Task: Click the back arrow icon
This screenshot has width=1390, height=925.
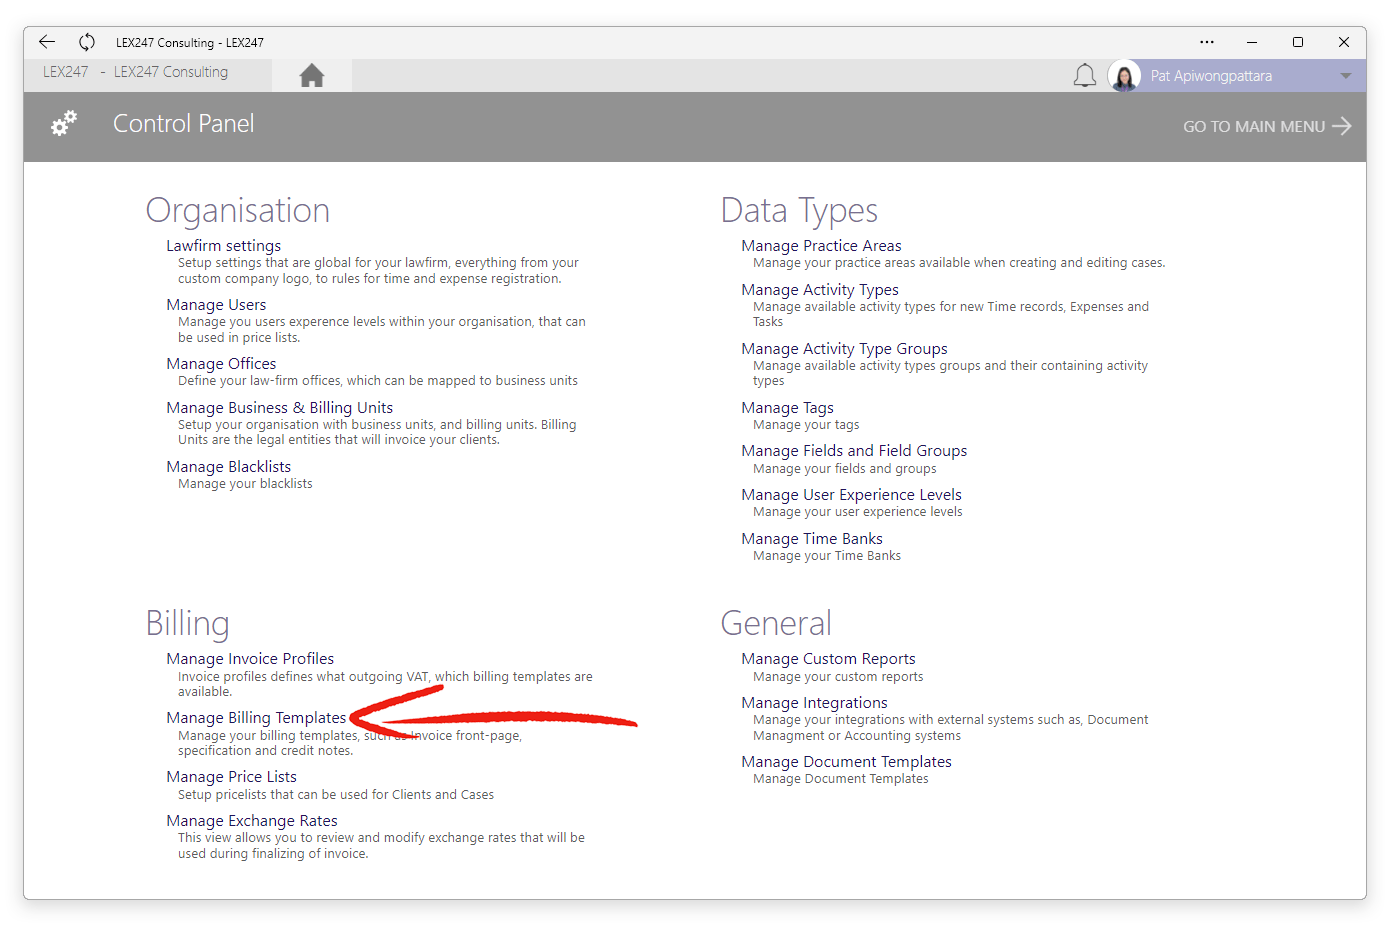Action: (47, 42)
